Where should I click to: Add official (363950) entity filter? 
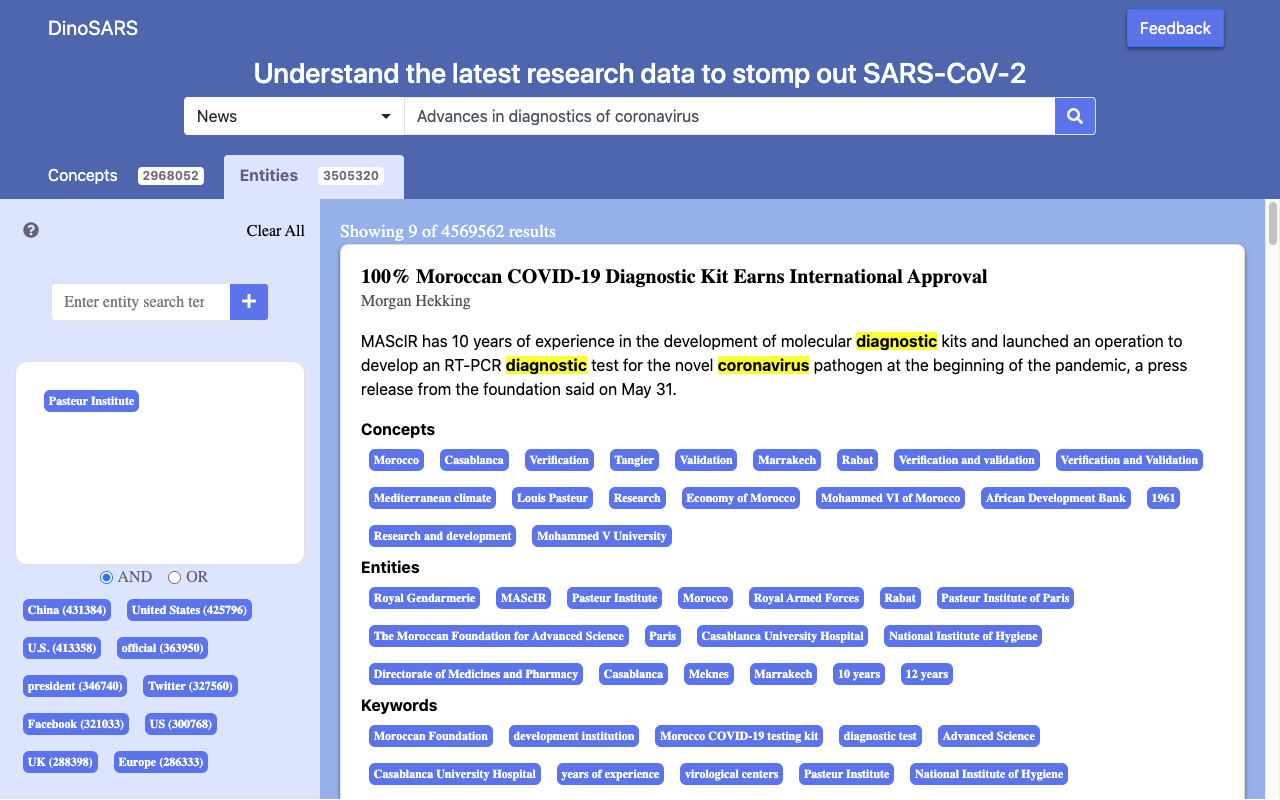pyautogui.click(x=162, y=648)
